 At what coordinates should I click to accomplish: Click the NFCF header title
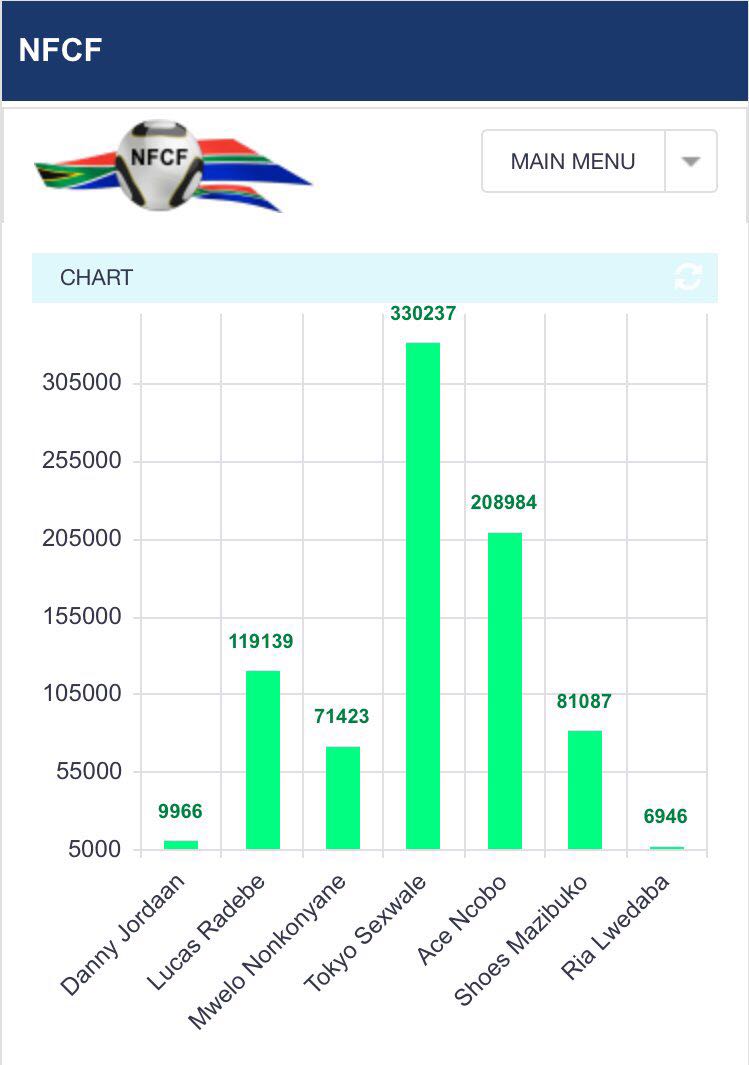pyautogui.click(x=60, y=50)
